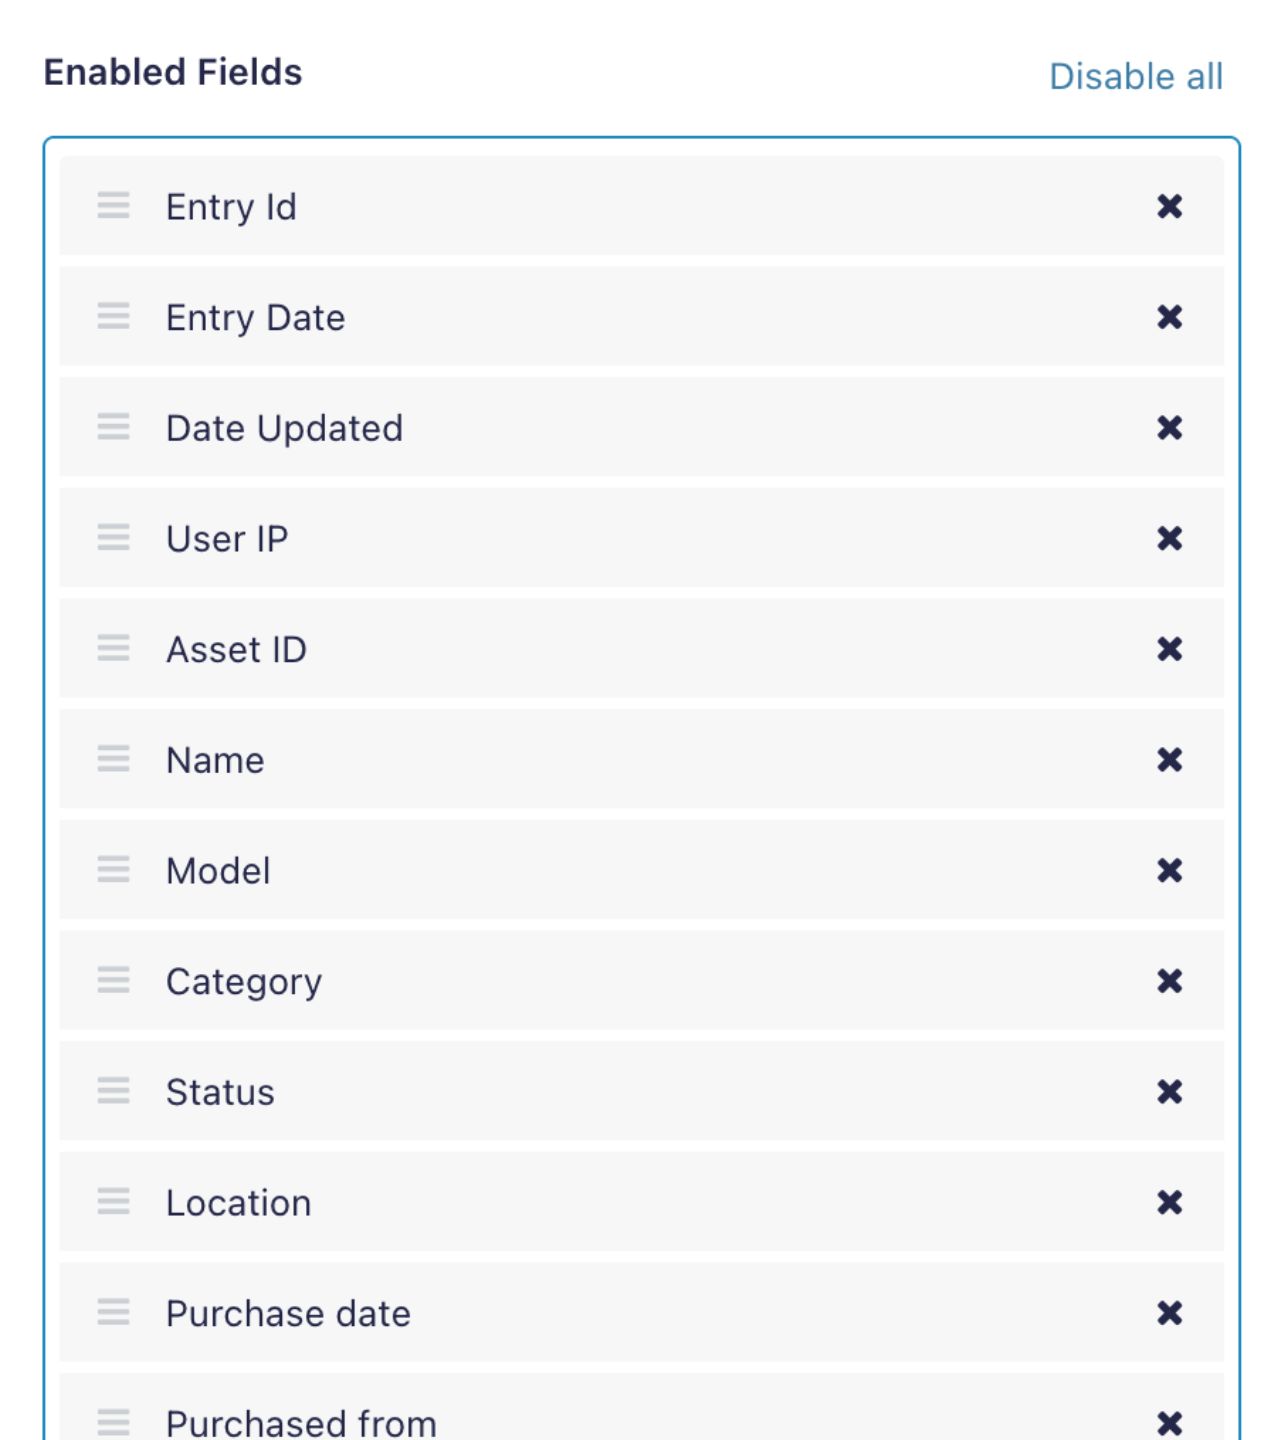Remove the Category field
The width and height of the screenshot is (1280, 1440).
click(x=1170, y=981)
